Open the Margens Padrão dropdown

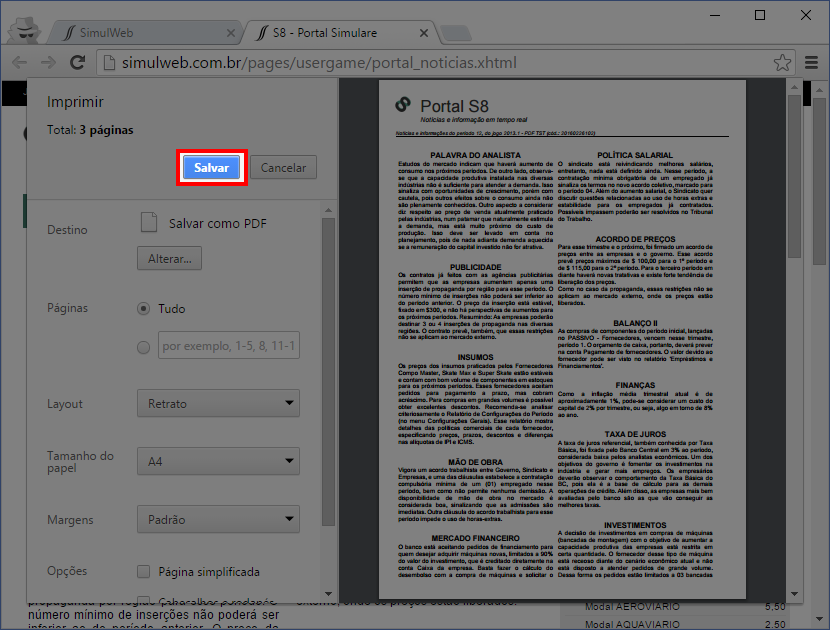218,519
